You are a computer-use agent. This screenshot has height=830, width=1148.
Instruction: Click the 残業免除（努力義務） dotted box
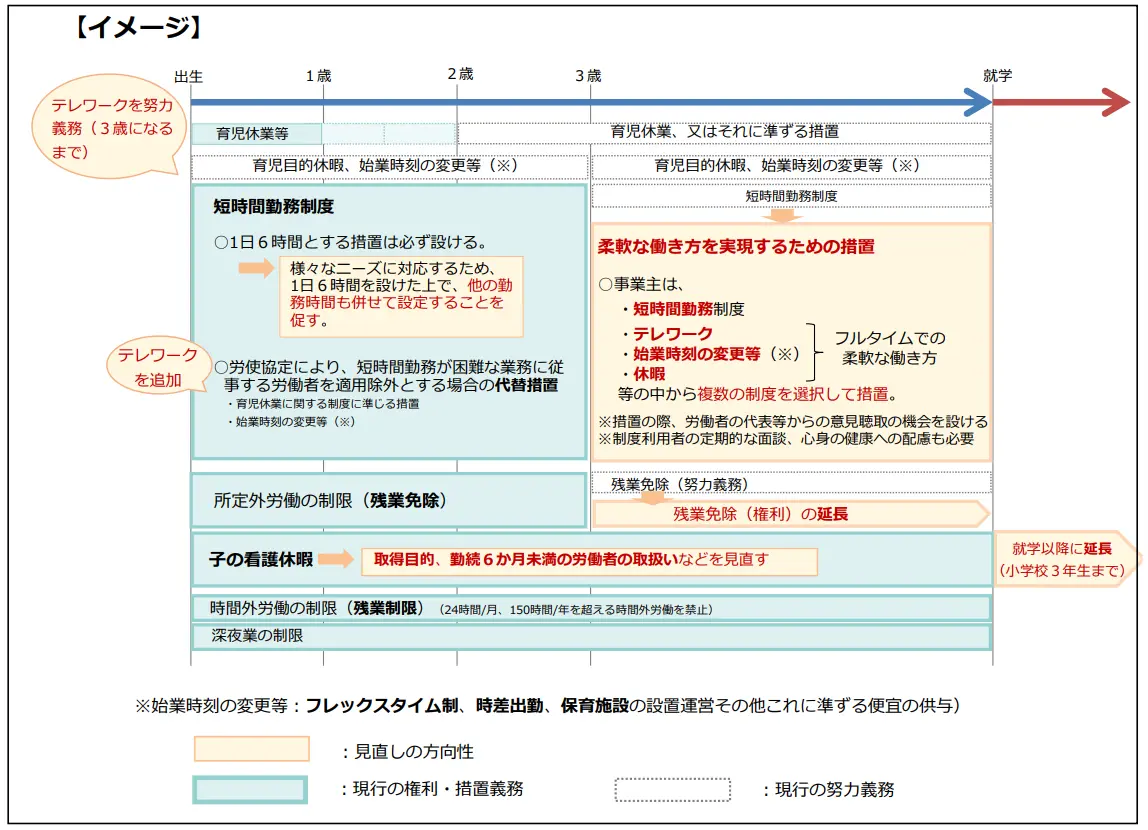(791, 484)
